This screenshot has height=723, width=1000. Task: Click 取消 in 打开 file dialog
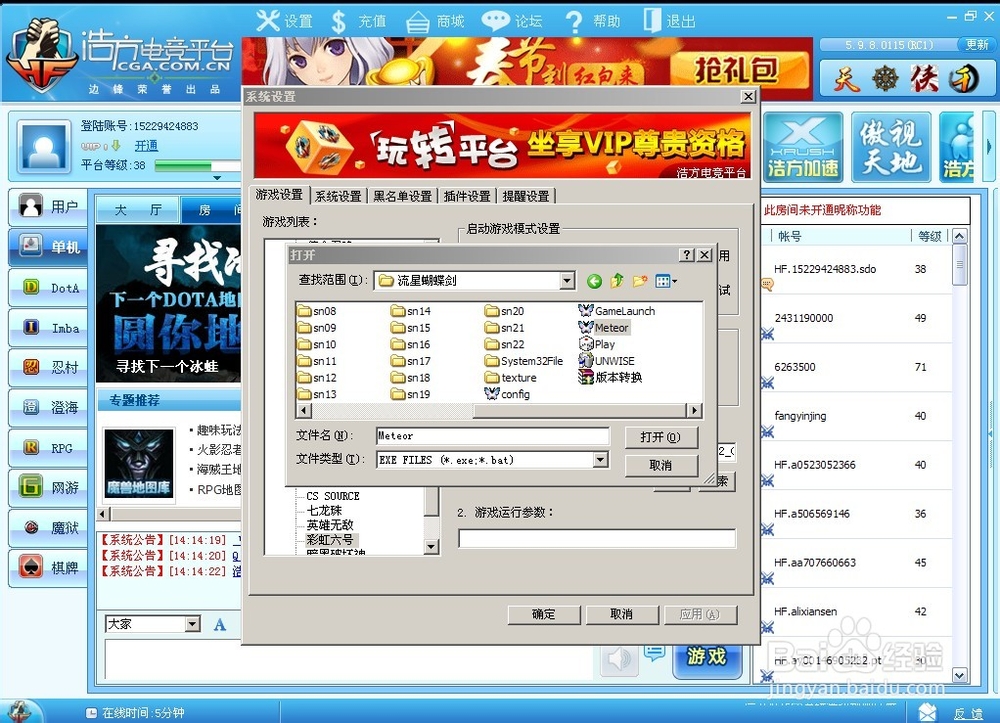coord(661,465)
